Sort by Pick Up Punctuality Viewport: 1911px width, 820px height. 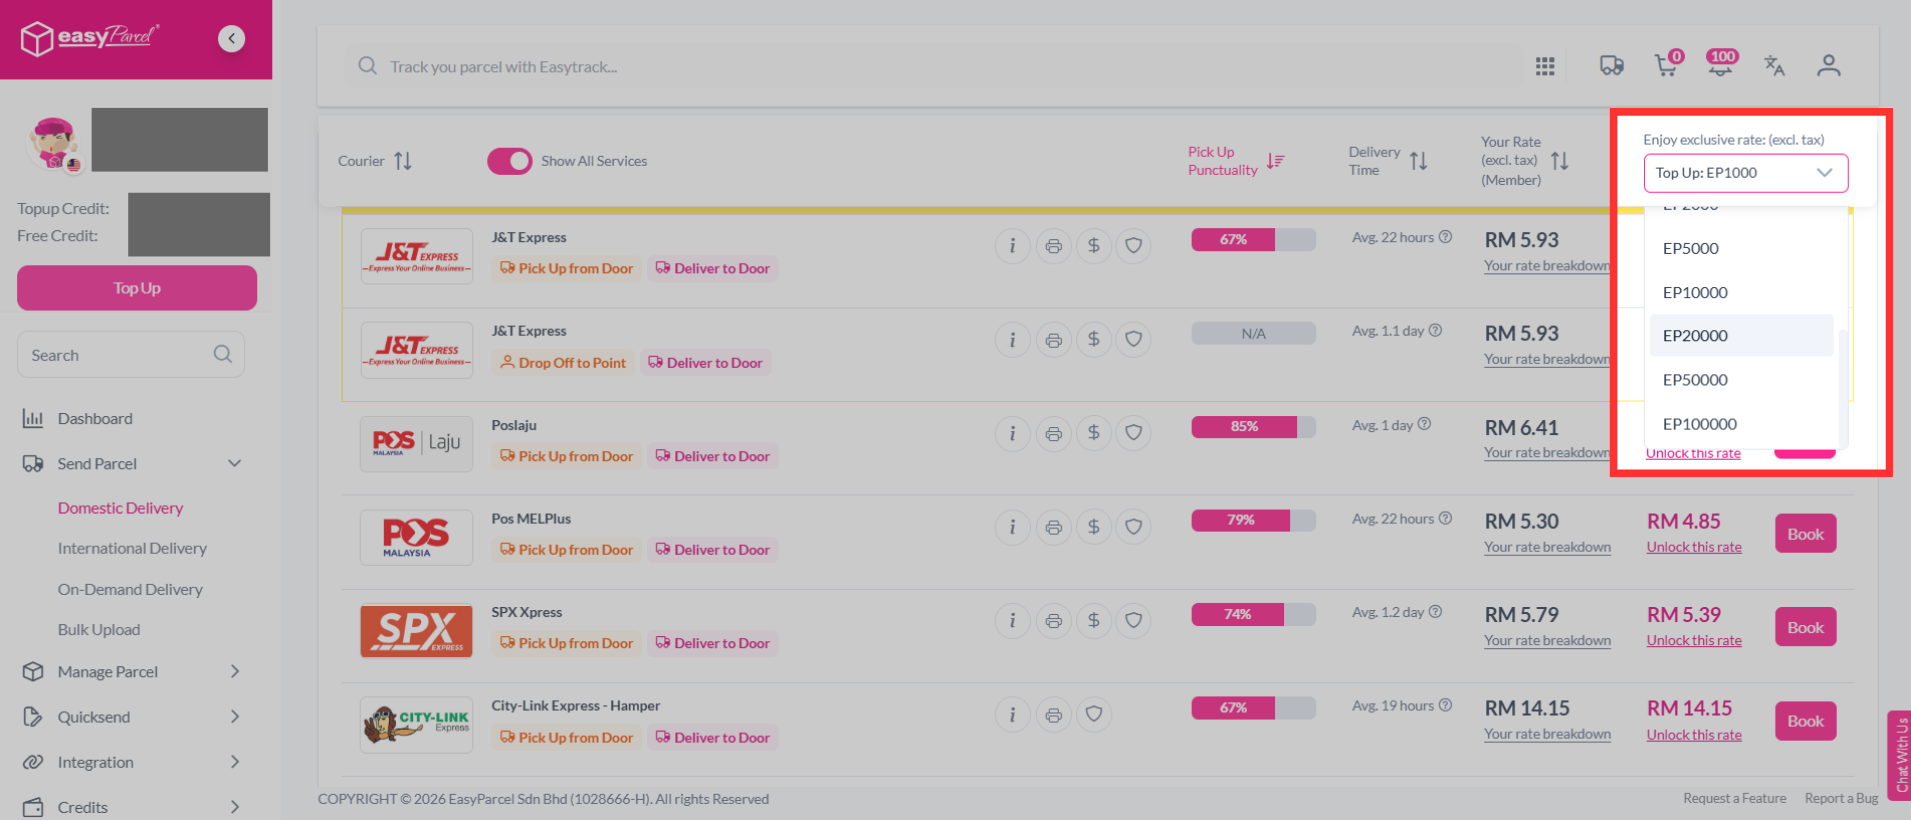point(1275,161)
